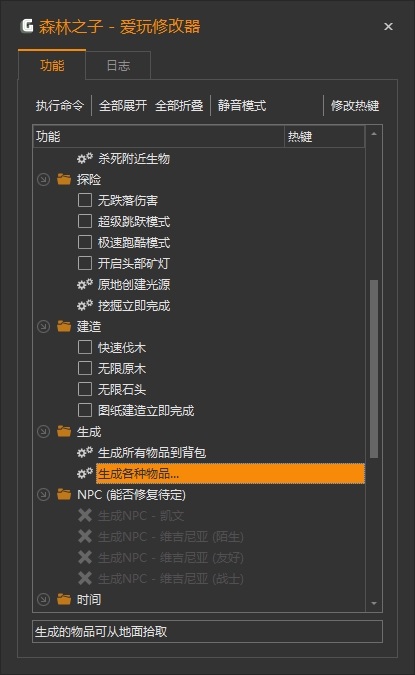Collapse the NPC group arrow
This screenshot has width=415, height=675.
pos(43,495)
